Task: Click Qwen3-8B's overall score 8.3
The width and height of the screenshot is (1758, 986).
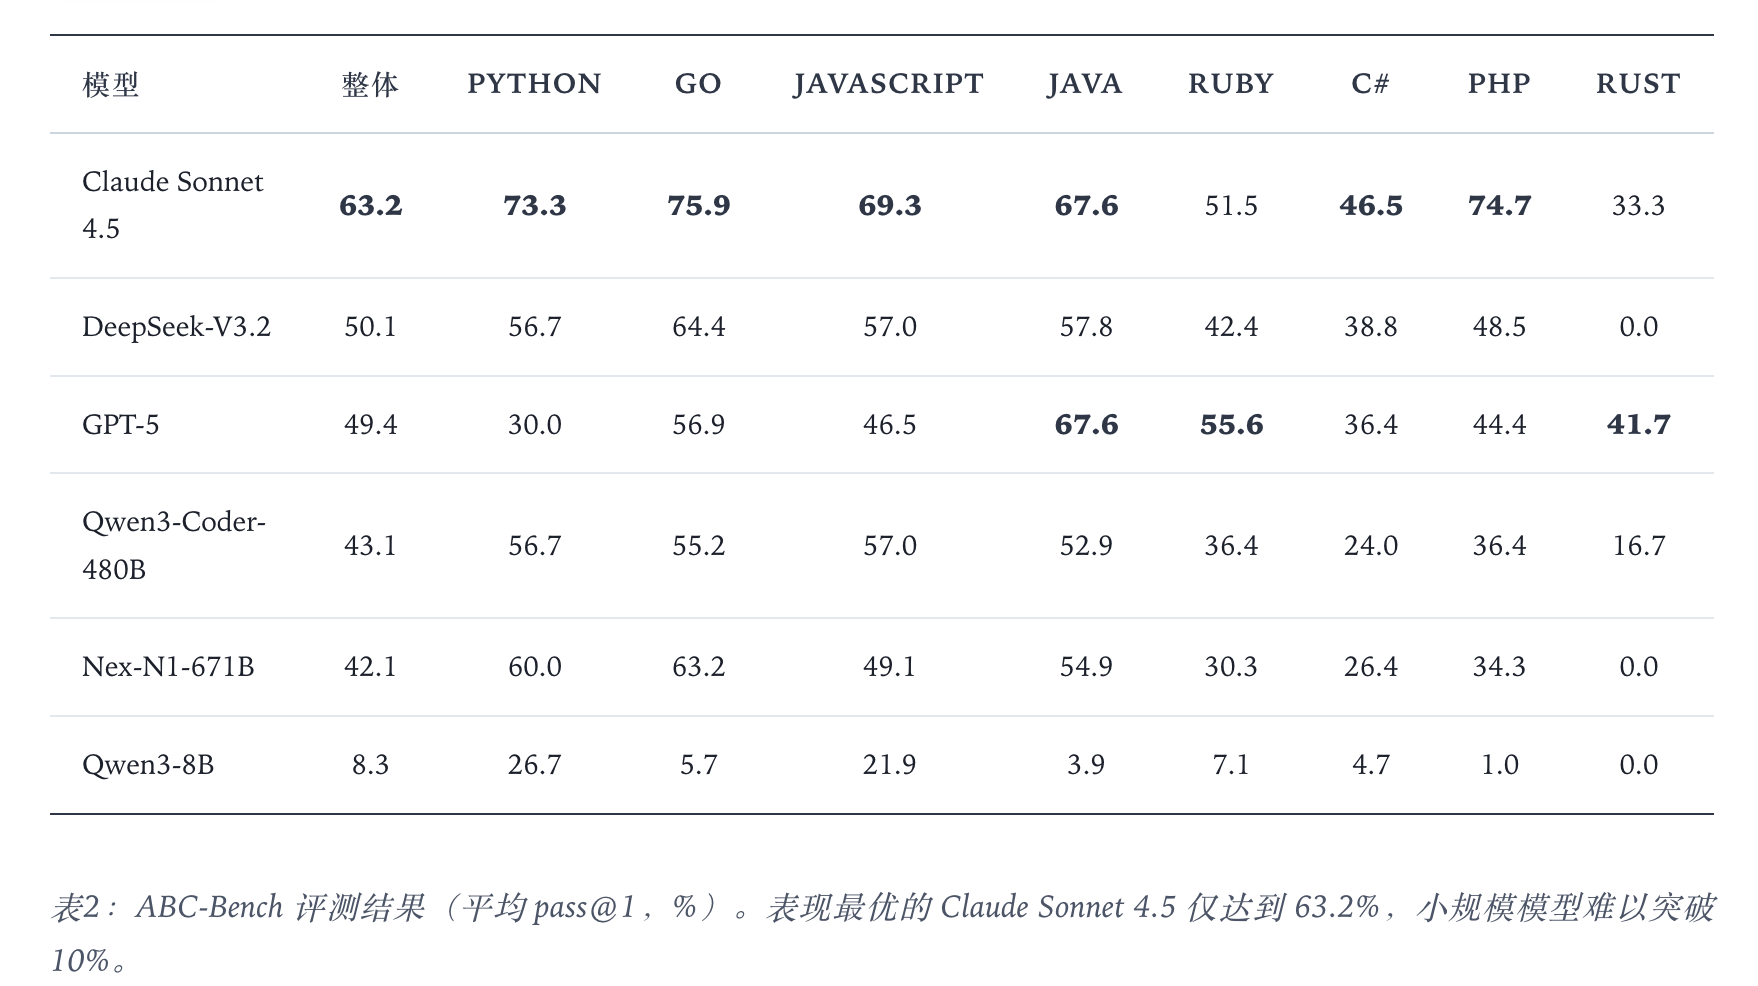Action: point(370,765)
